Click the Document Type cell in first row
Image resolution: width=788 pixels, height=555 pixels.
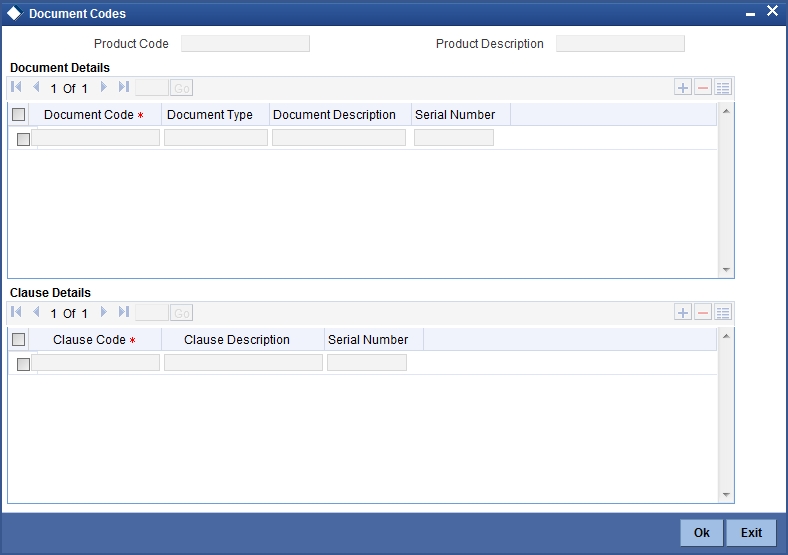(x=216, y=138)
